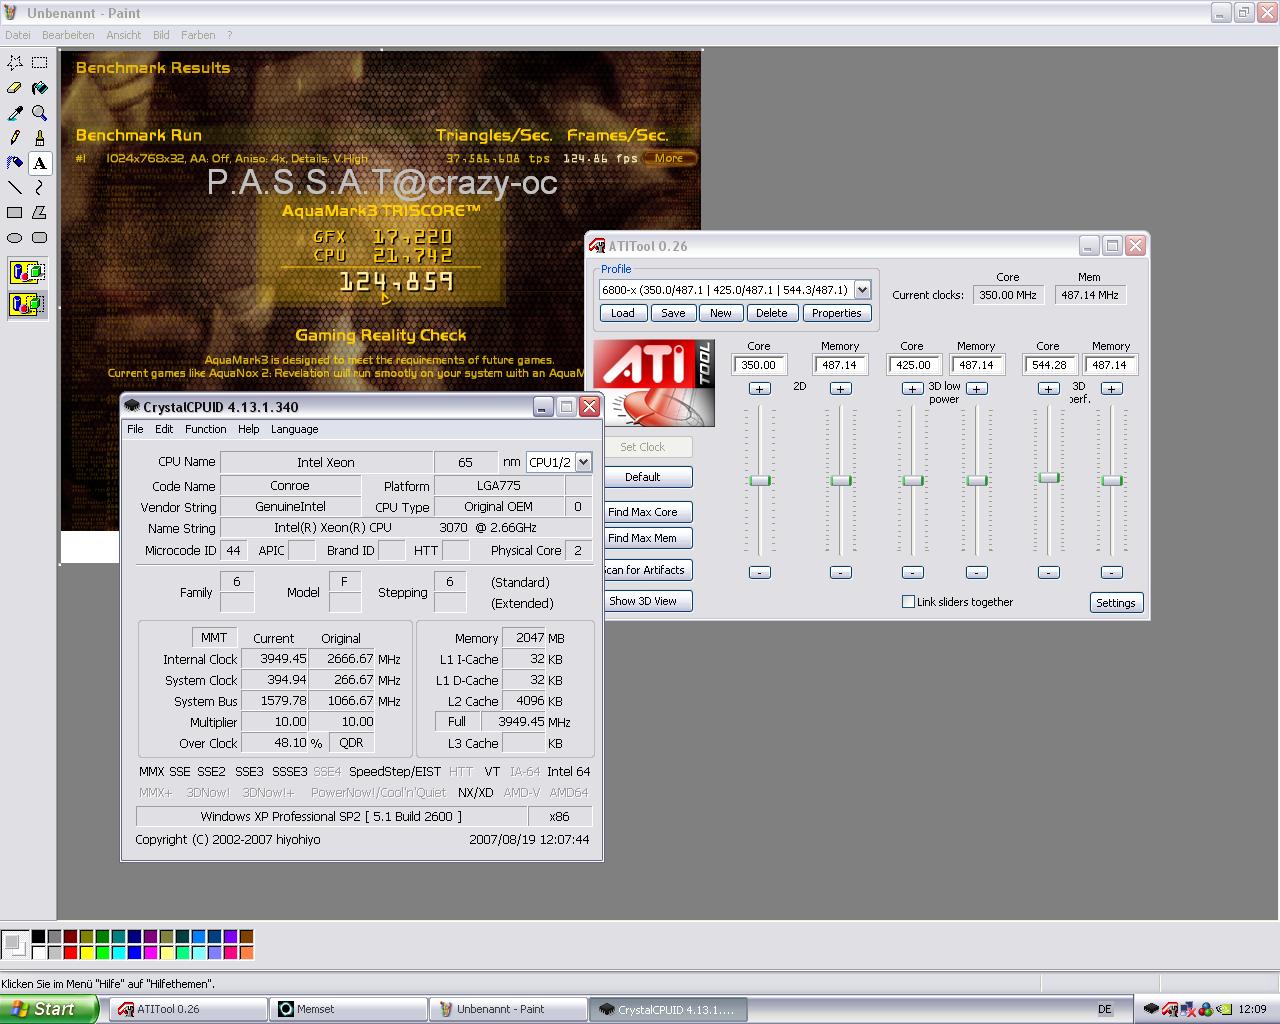Click the 3D perf Core slider handle
Screen dimensions: 1280x1024
tap(1048, 478)
